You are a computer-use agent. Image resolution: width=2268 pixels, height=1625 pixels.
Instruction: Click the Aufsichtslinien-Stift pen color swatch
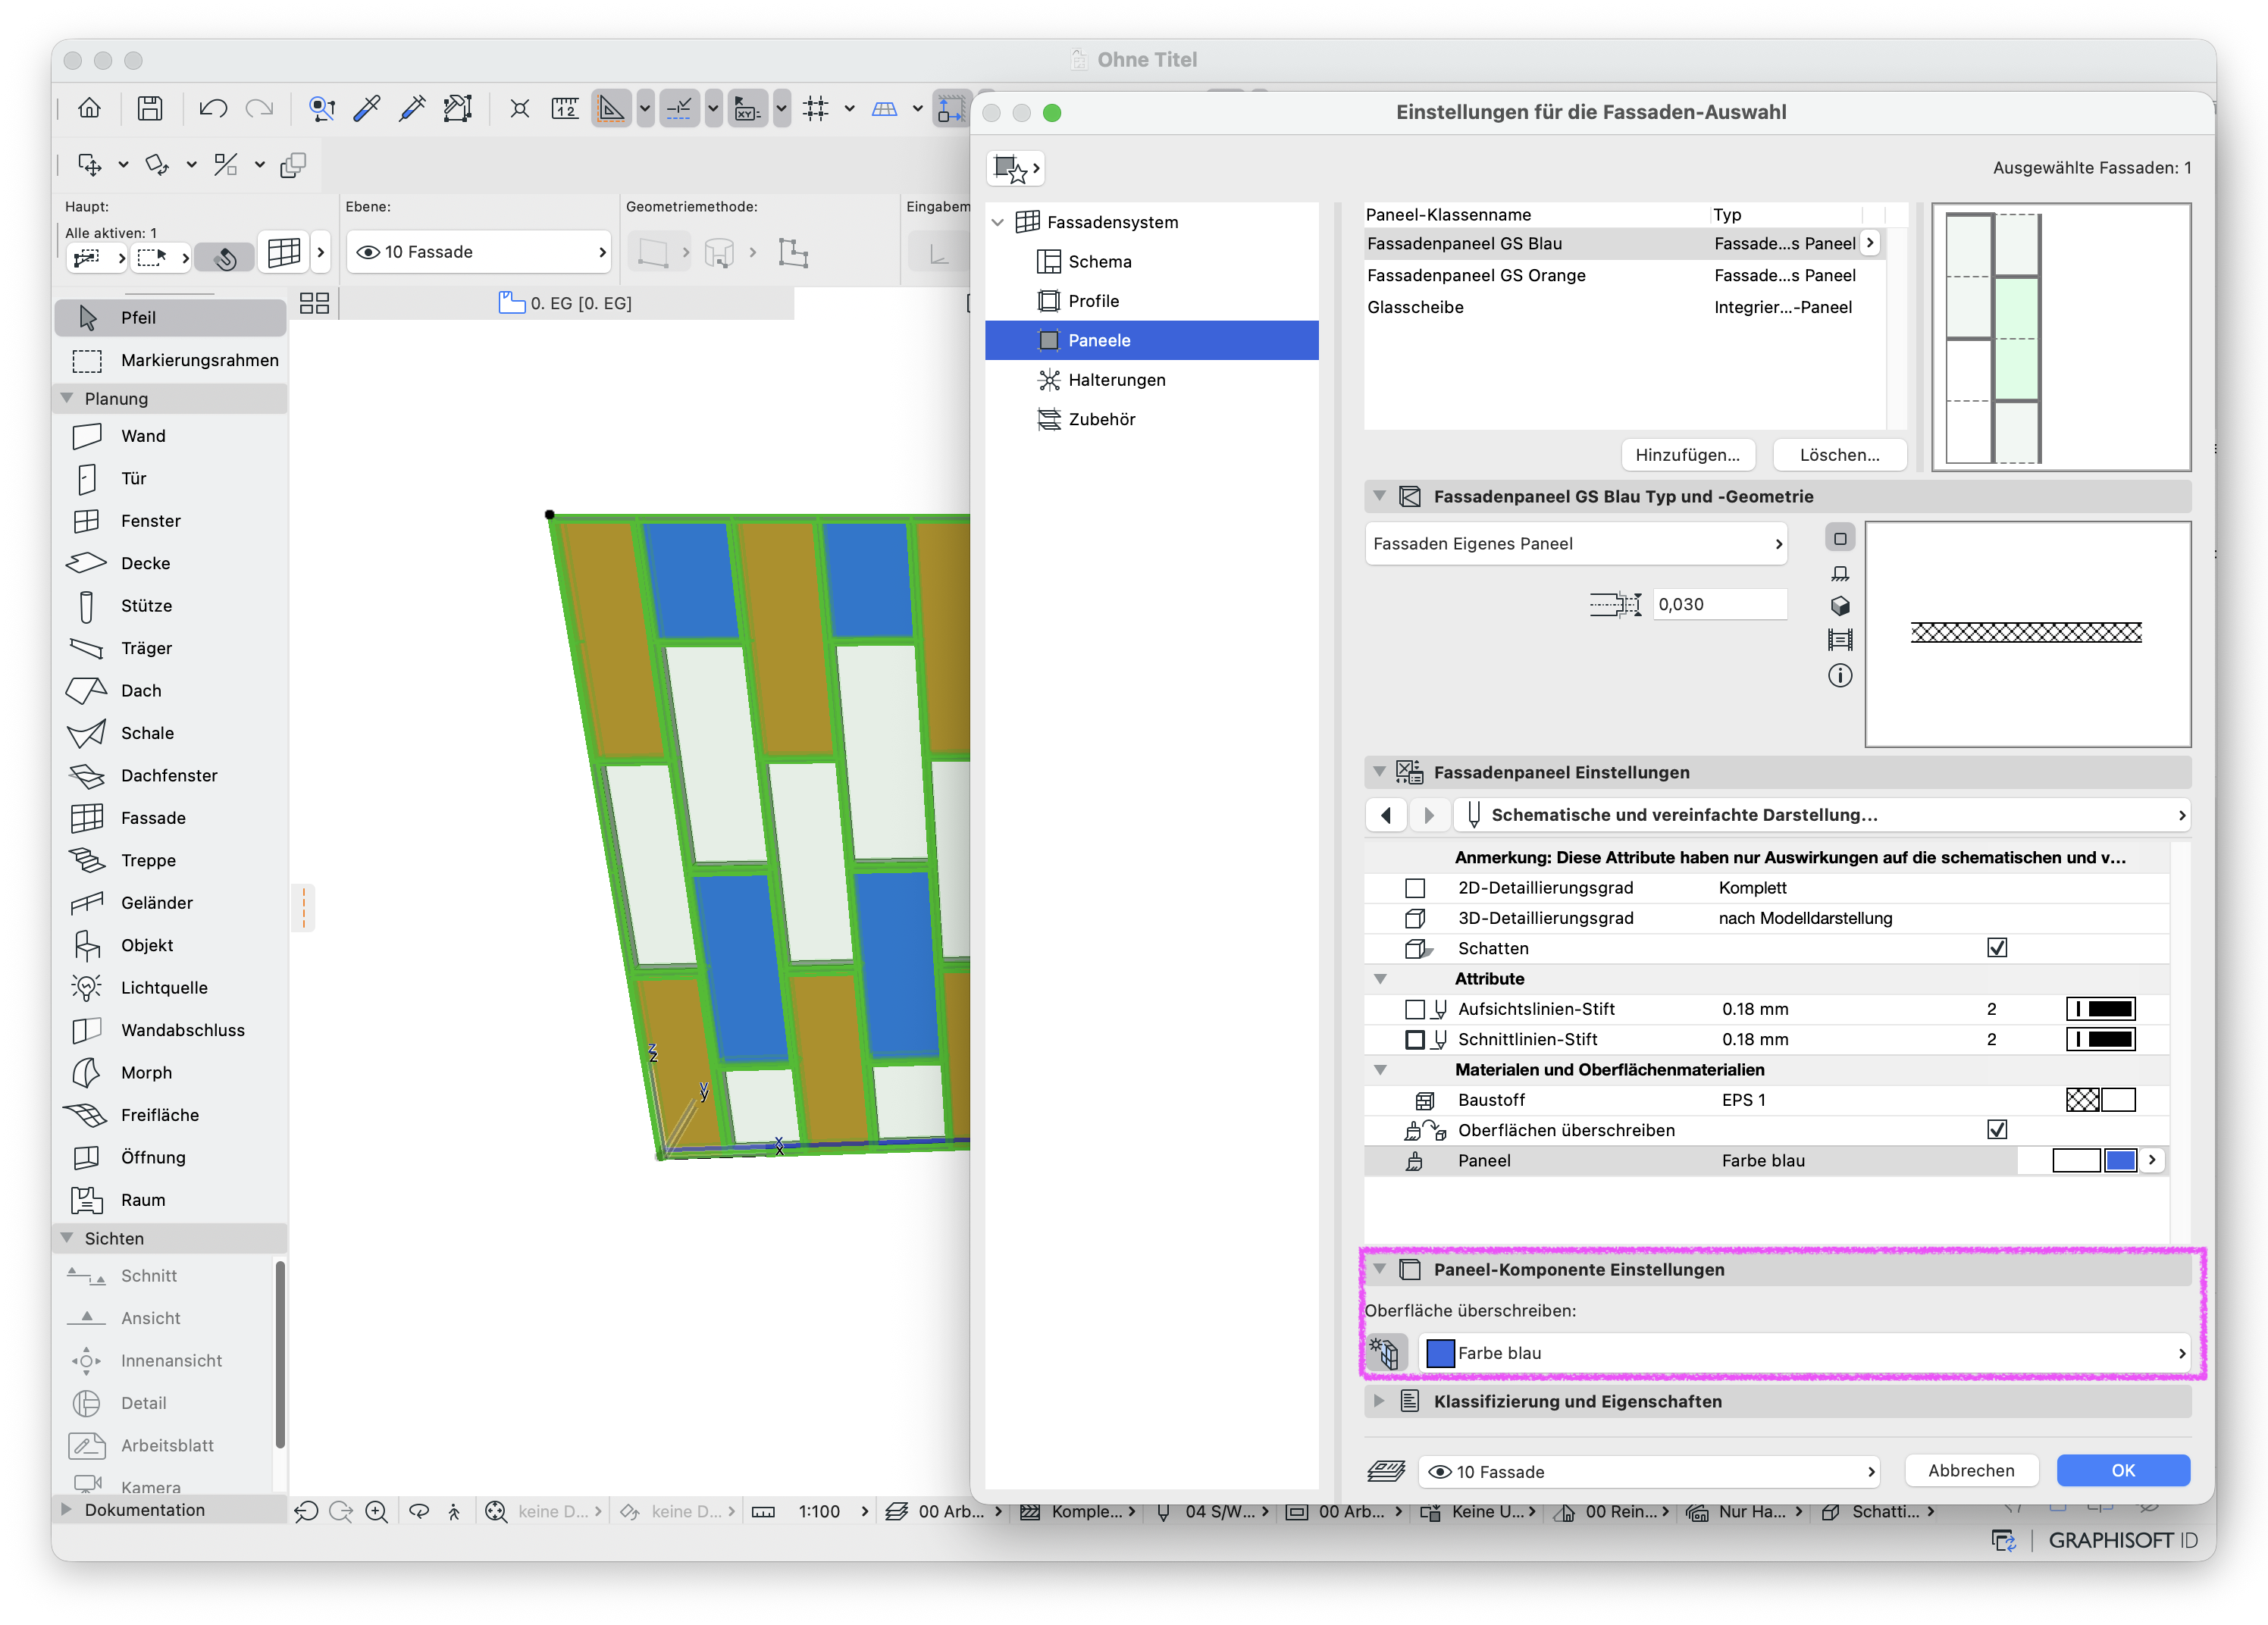point(2101,1010)
